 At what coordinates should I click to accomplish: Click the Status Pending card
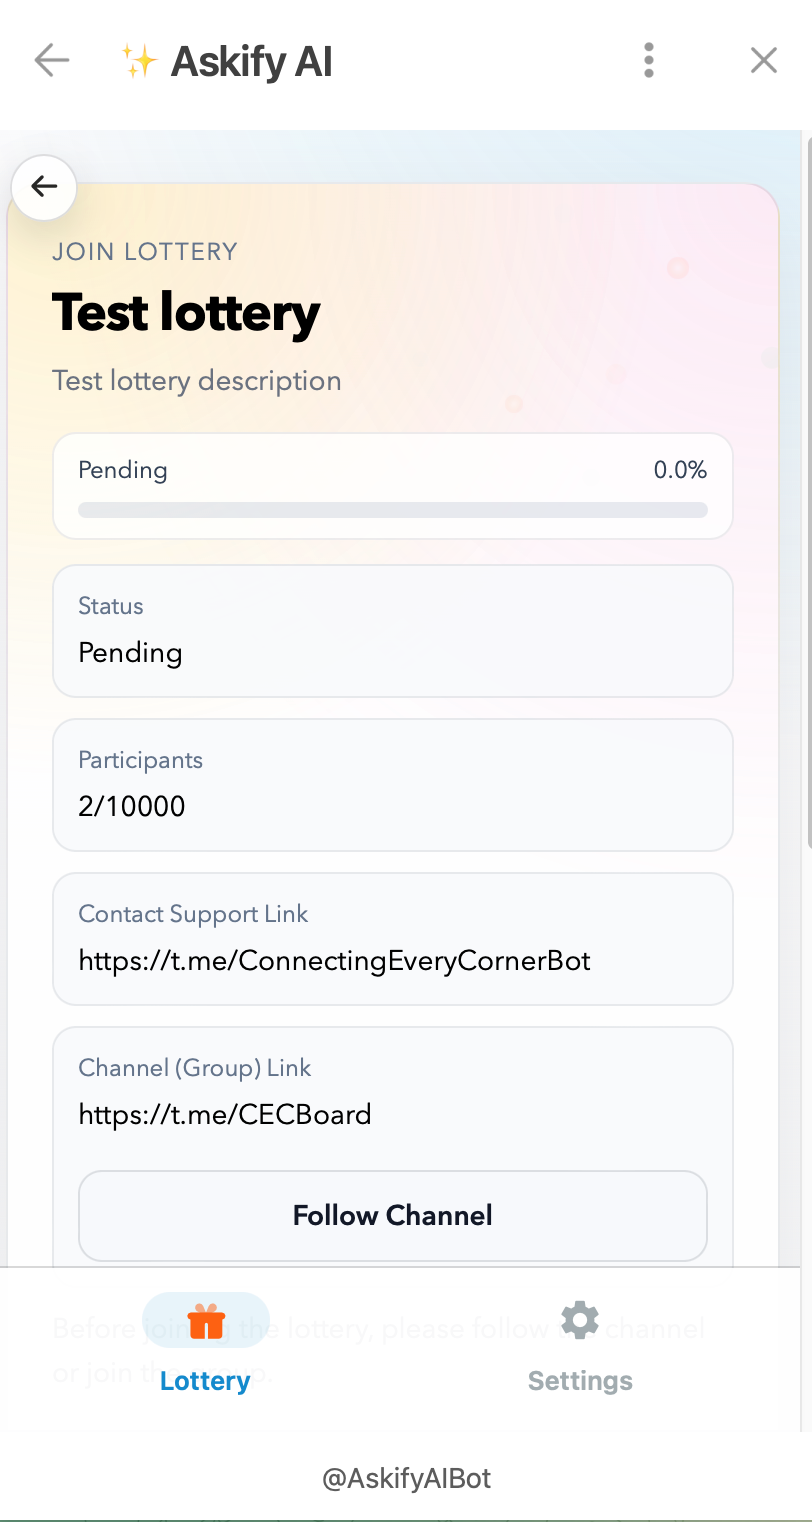pos(392,631)
